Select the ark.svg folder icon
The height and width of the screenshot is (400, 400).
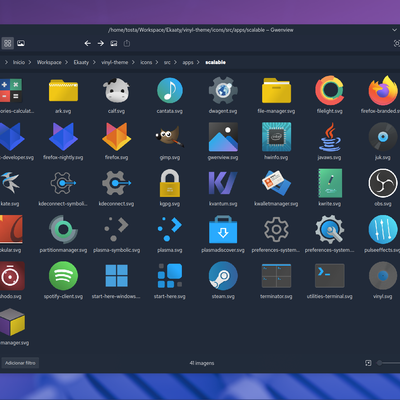63,90
